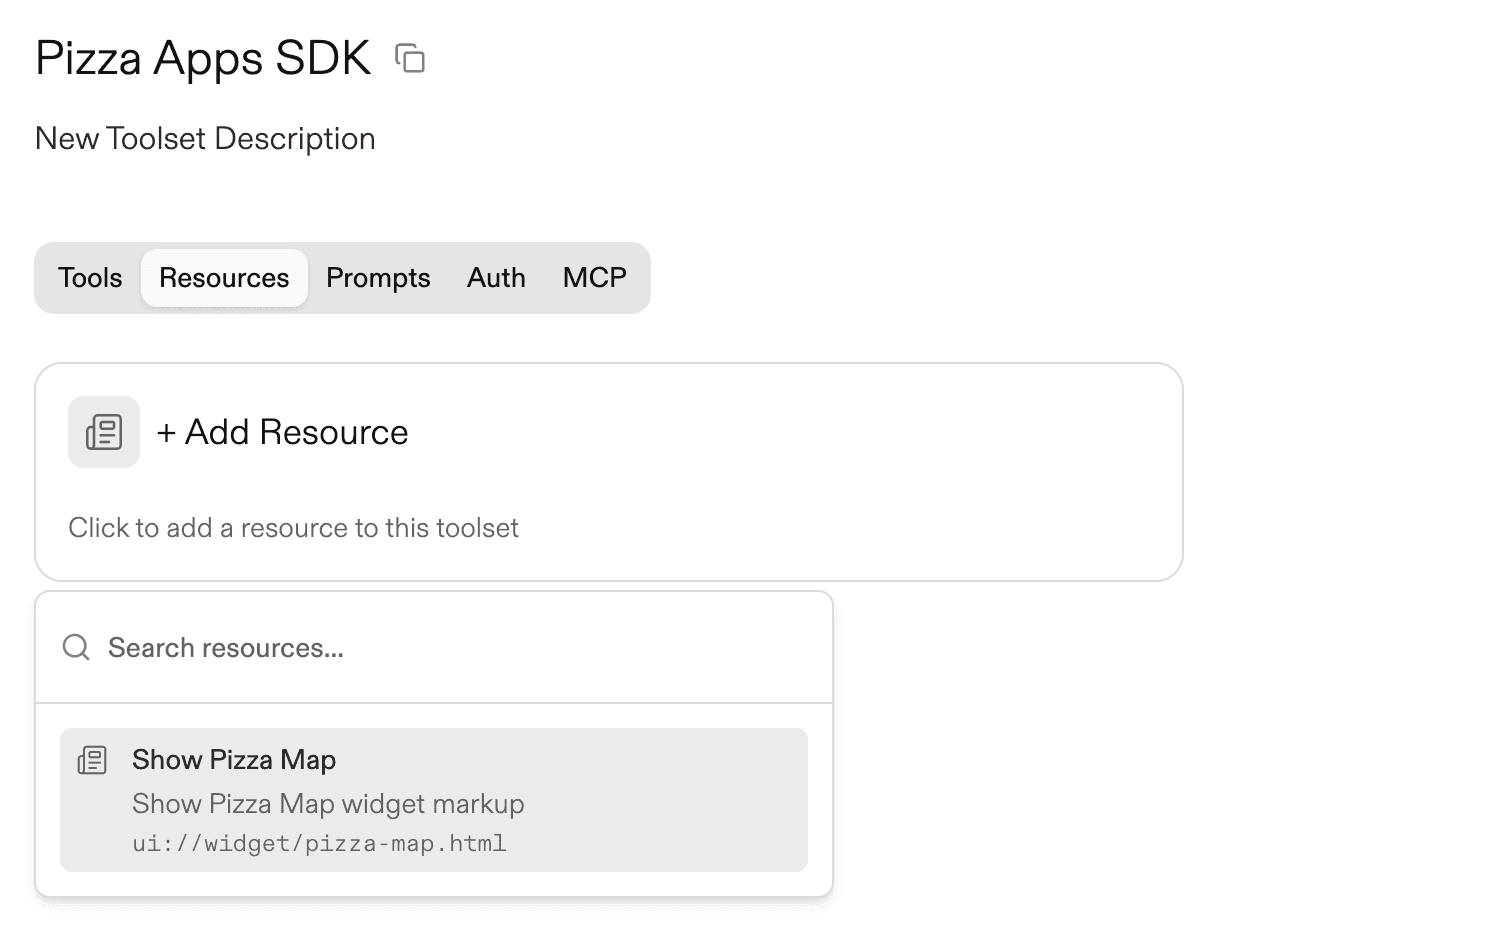Click the Show Pizza Map widget markup description
Image resolution: width=1496 pixels, height=942 pixels.
click(328, 803)
